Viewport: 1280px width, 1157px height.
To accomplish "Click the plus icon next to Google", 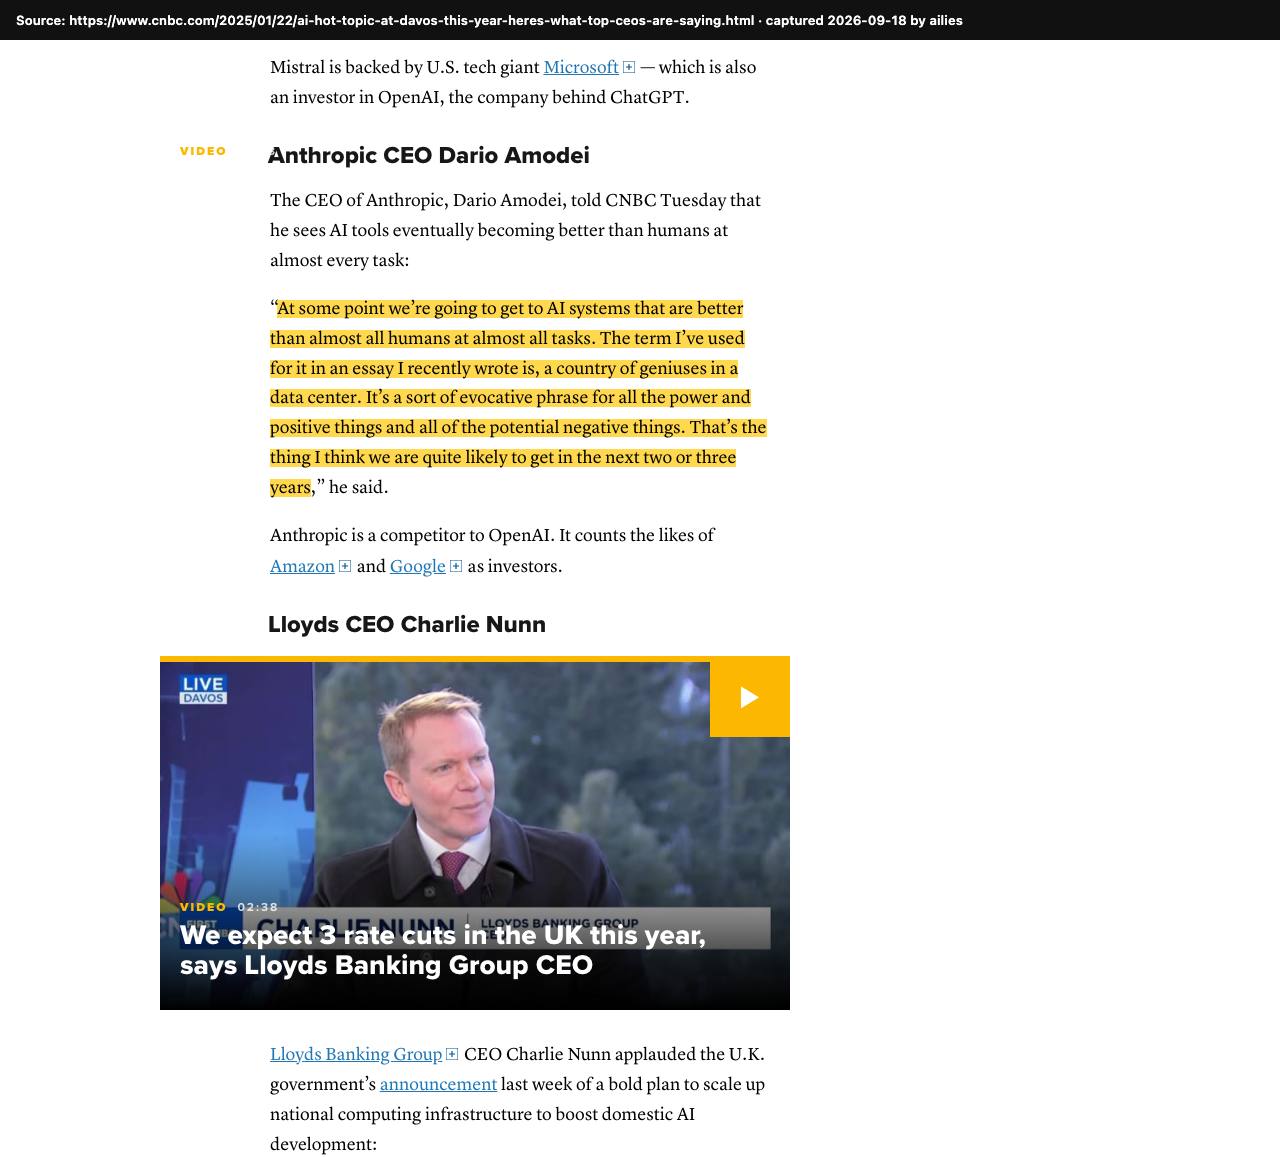I will (x=456, y=566).
